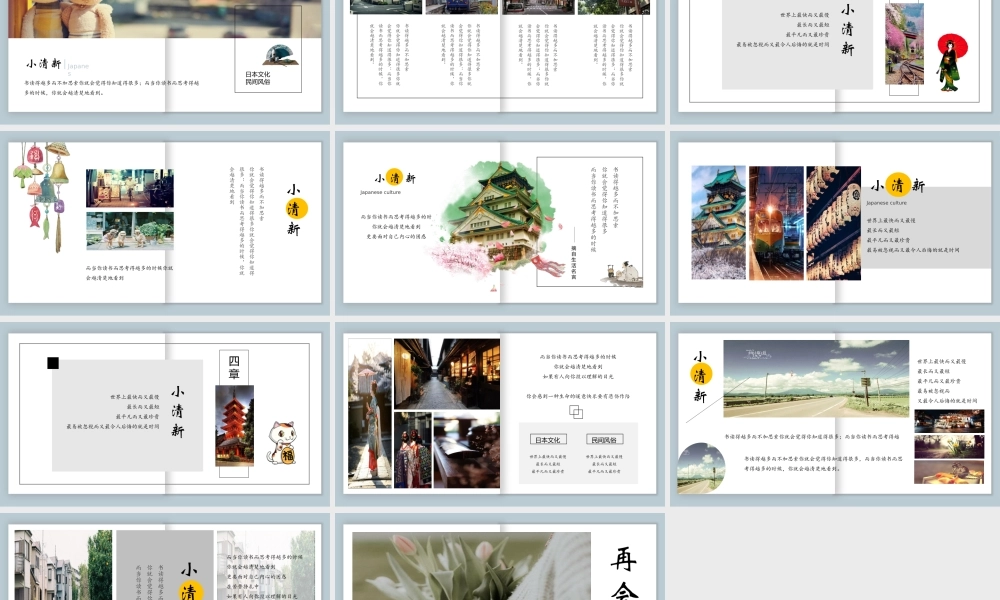
Task: Select the circular road photo on the landscape slide
Action: [x=701, y=468]
